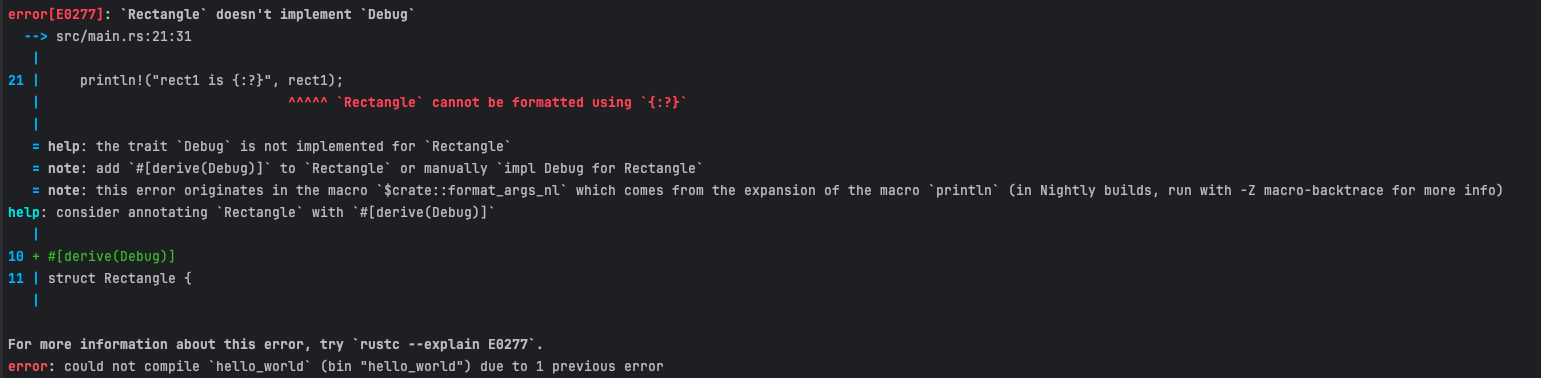Click line number 10 in the gutter
The width and height of the screenshot is (1541, 378).
[15, 256]
